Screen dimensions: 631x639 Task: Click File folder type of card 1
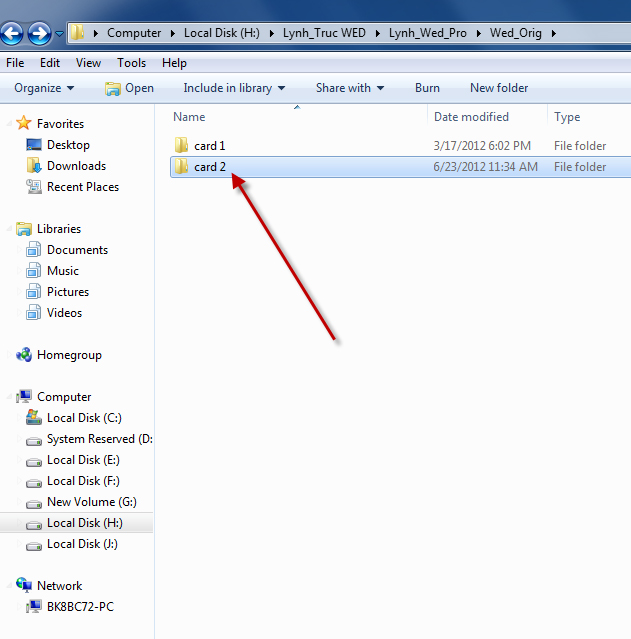pyautogui.click(x=580, y=146)
